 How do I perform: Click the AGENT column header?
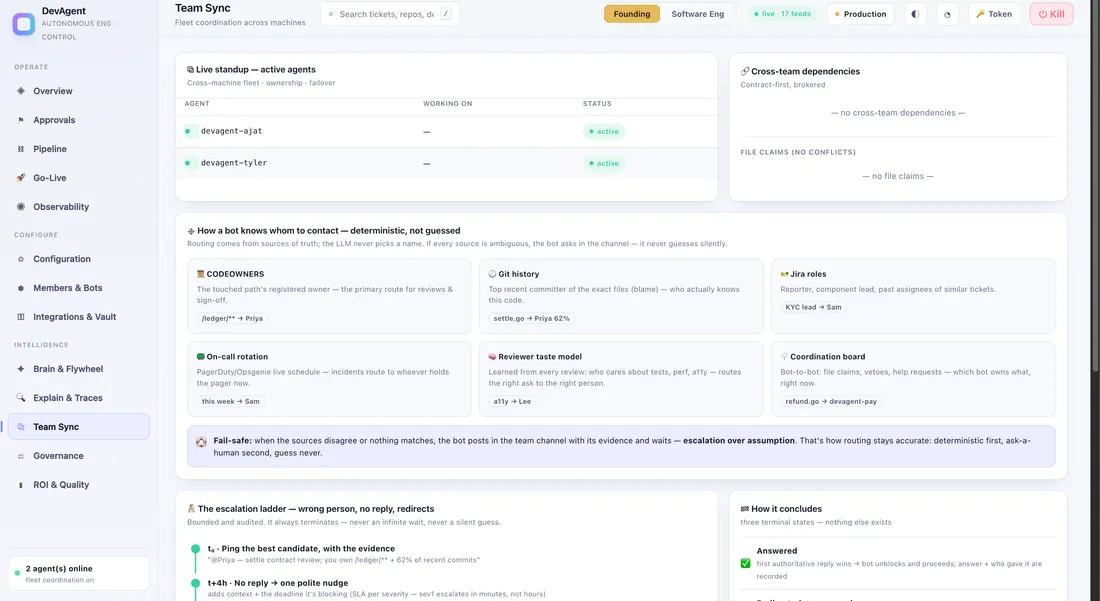click(197, 104)
